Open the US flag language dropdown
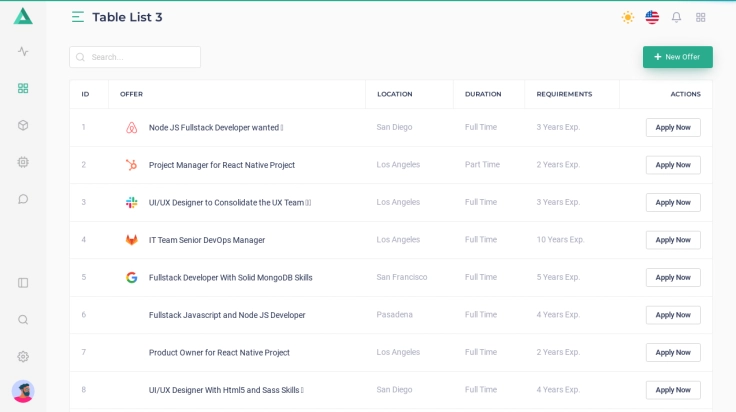The width and height of the screenshot is (736, 412). [x=652, y=17]
